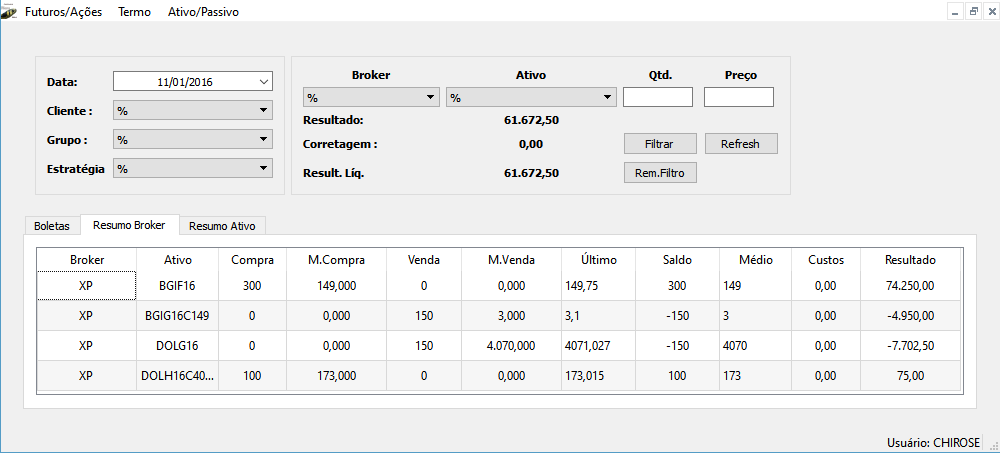The image size is (1000, 453).
Task: Sort by the Broker column header
Action: [87, 260]
